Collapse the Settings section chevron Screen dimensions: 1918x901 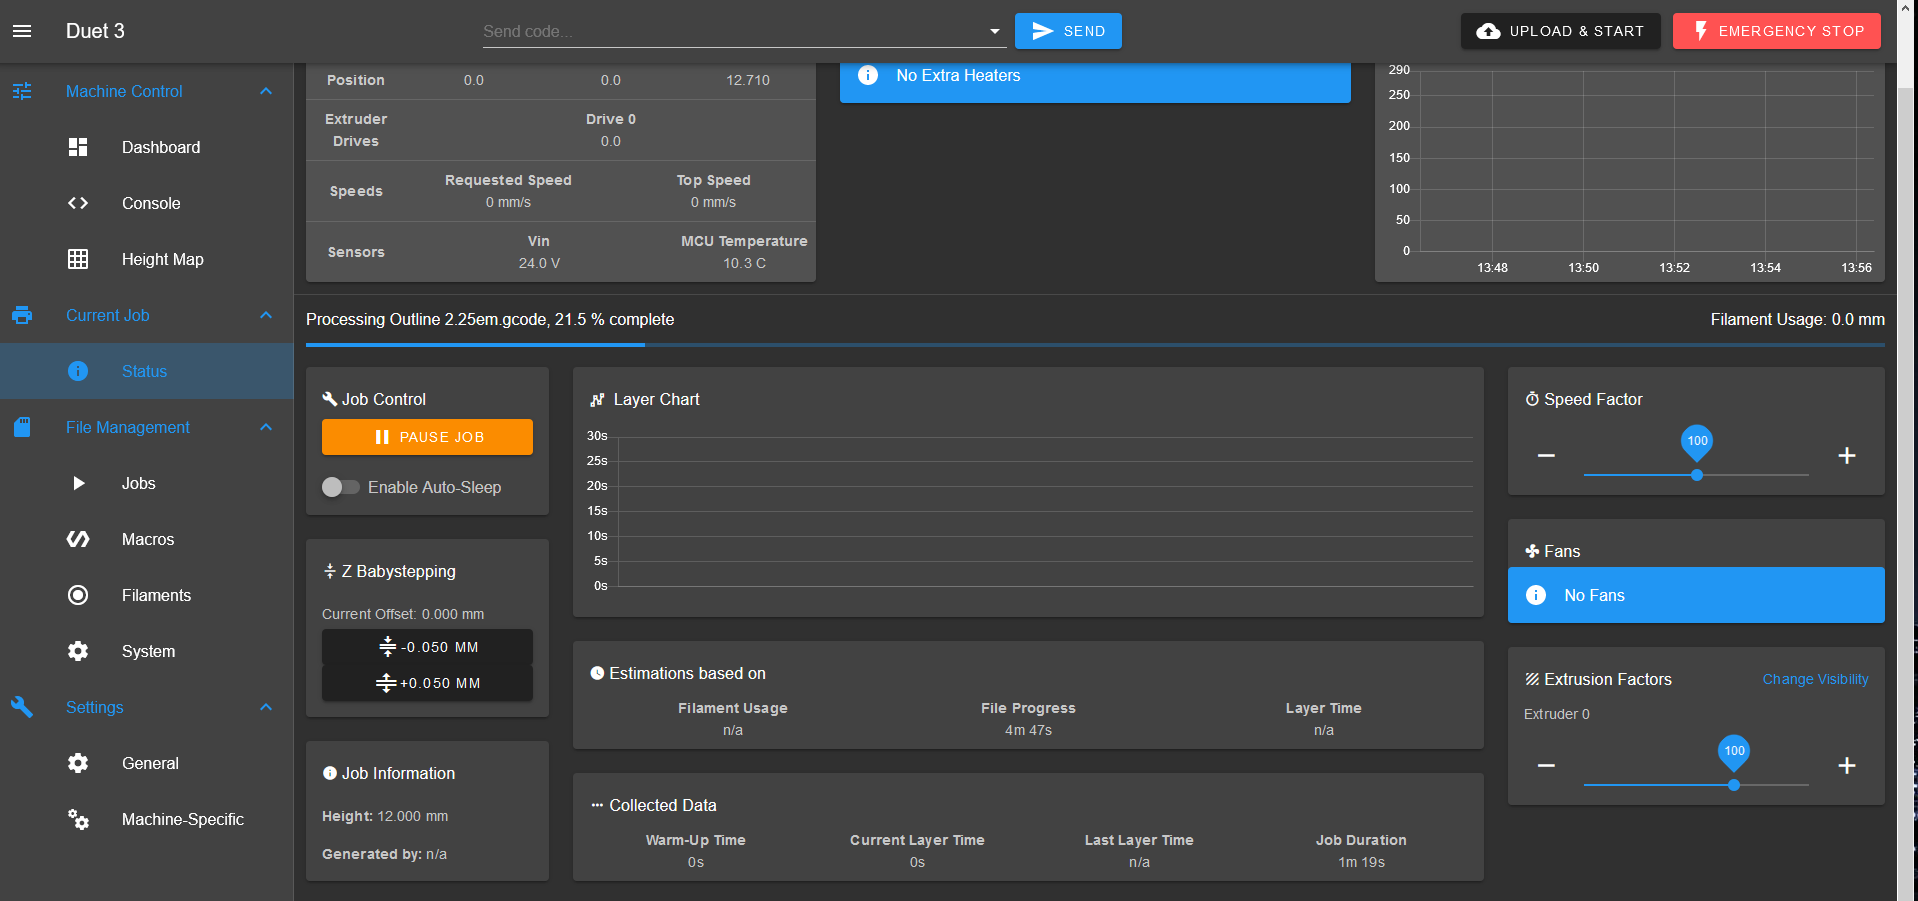click(266, 707)
